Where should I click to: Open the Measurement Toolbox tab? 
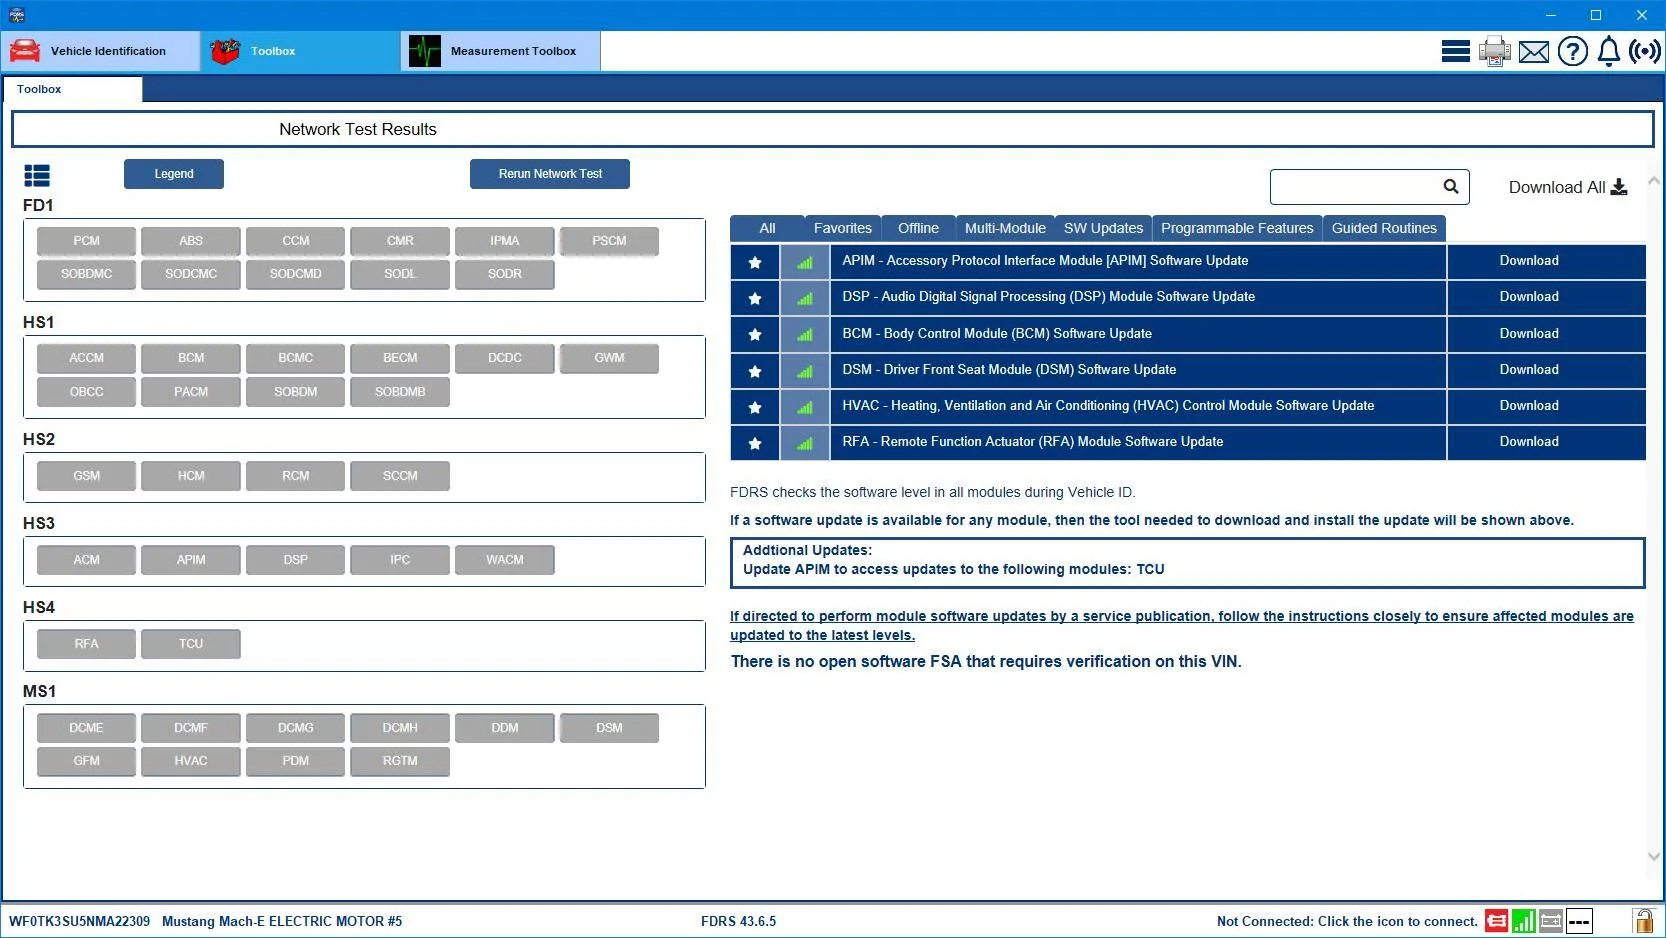(x=500, y=51)
